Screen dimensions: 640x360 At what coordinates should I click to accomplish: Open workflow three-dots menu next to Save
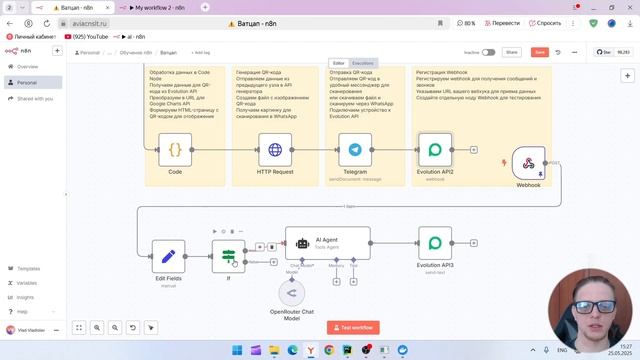pyautogui.click(x=574, y=52)
